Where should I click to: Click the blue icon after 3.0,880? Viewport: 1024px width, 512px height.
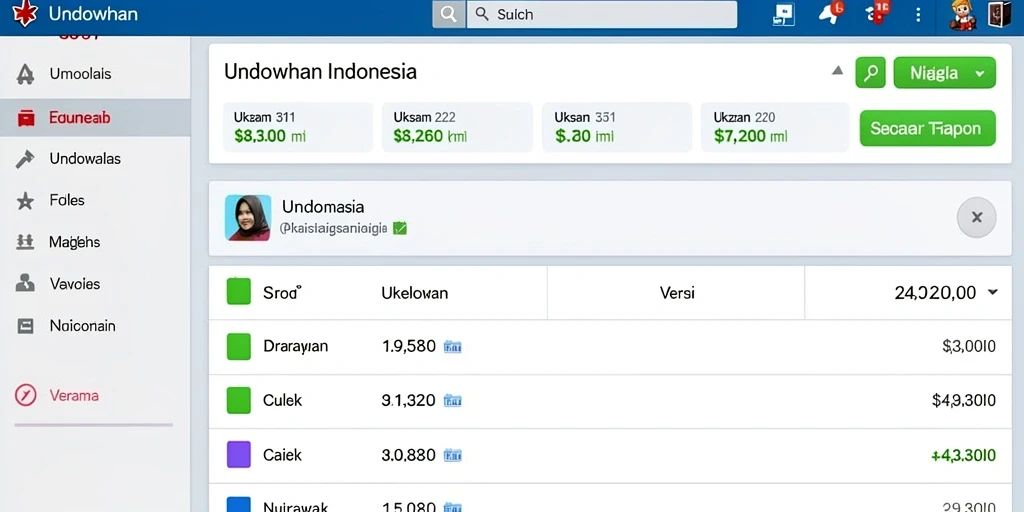point(453,455)
